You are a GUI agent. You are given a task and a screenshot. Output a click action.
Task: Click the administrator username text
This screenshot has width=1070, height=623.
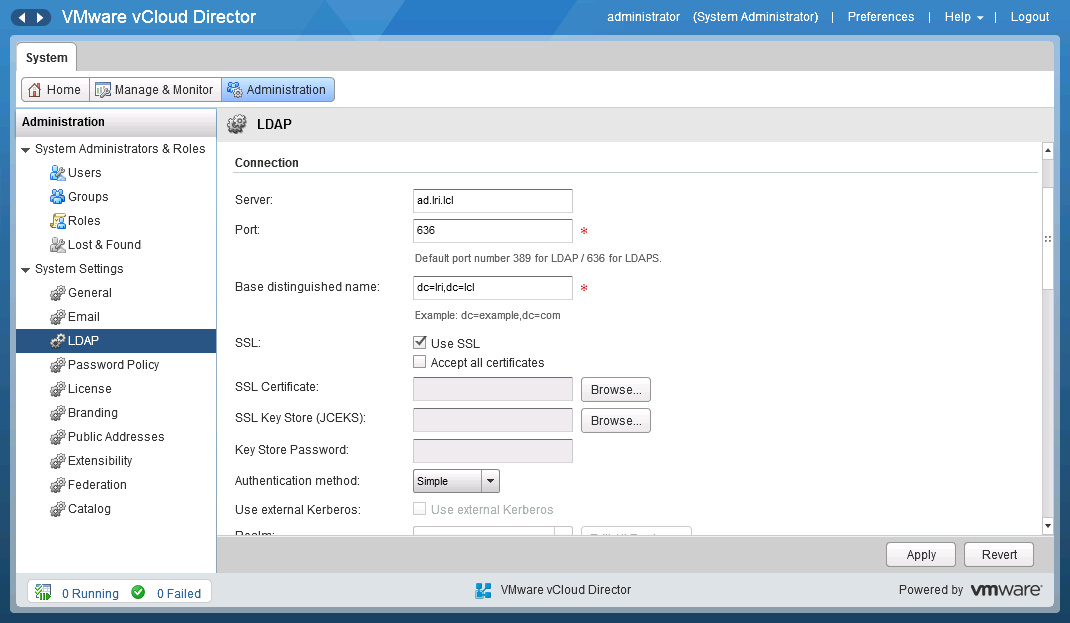click(x=644, y=17)
